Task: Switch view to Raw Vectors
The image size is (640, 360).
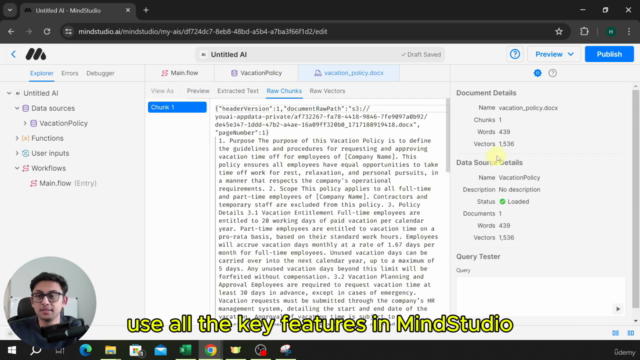Action: 327,91
